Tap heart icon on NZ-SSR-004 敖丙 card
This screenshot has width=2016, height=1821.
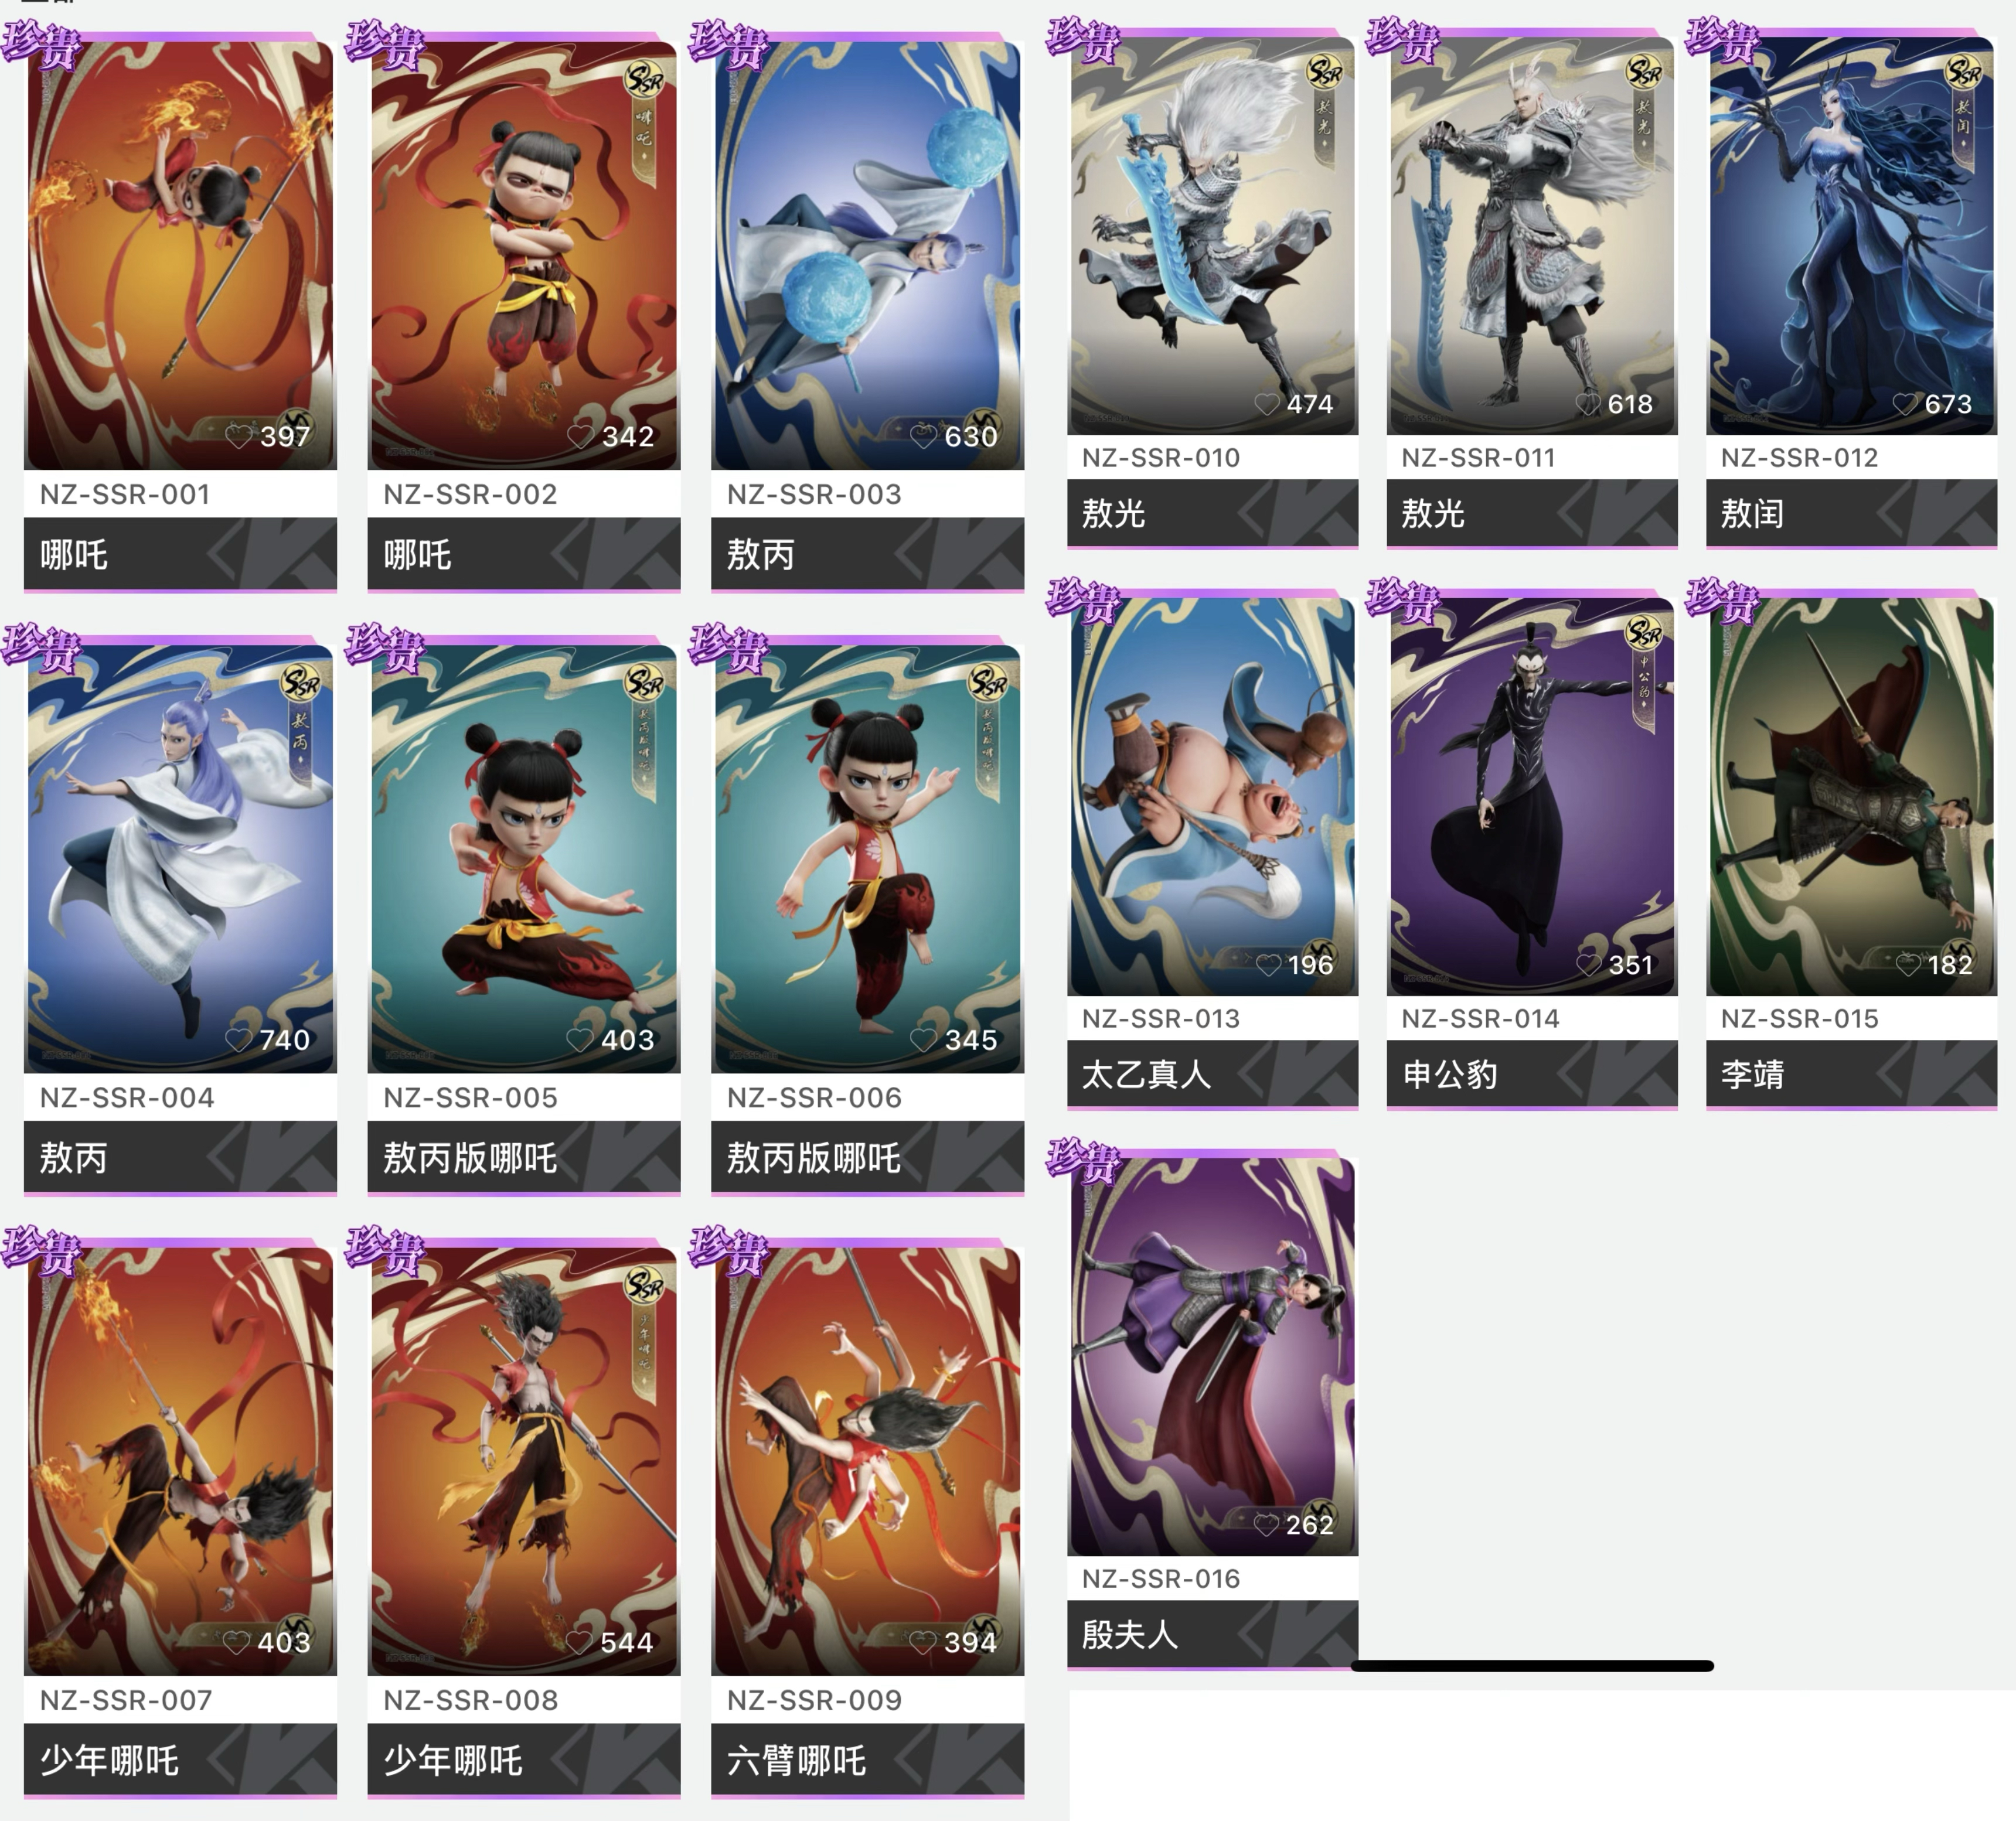pos(238,1039)
